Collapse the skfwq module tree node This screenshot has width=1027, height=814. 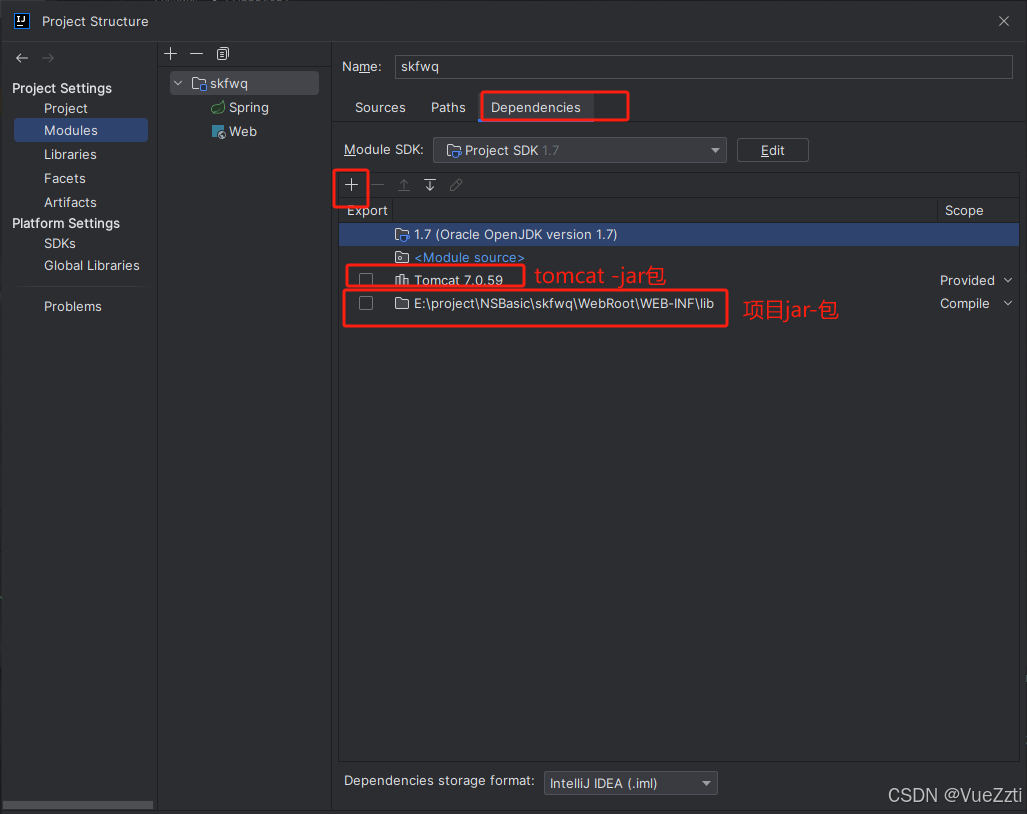178,83
